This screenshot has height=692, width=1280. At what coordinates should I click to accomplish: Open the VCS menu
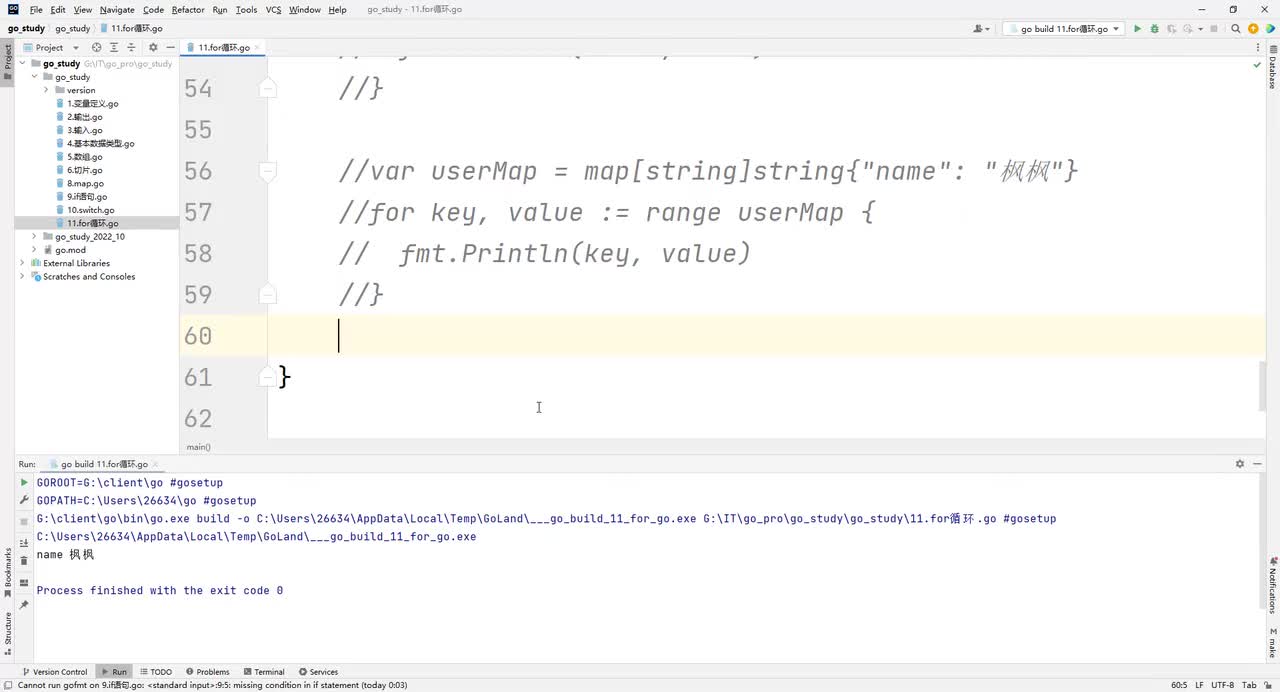click(273, 9)
